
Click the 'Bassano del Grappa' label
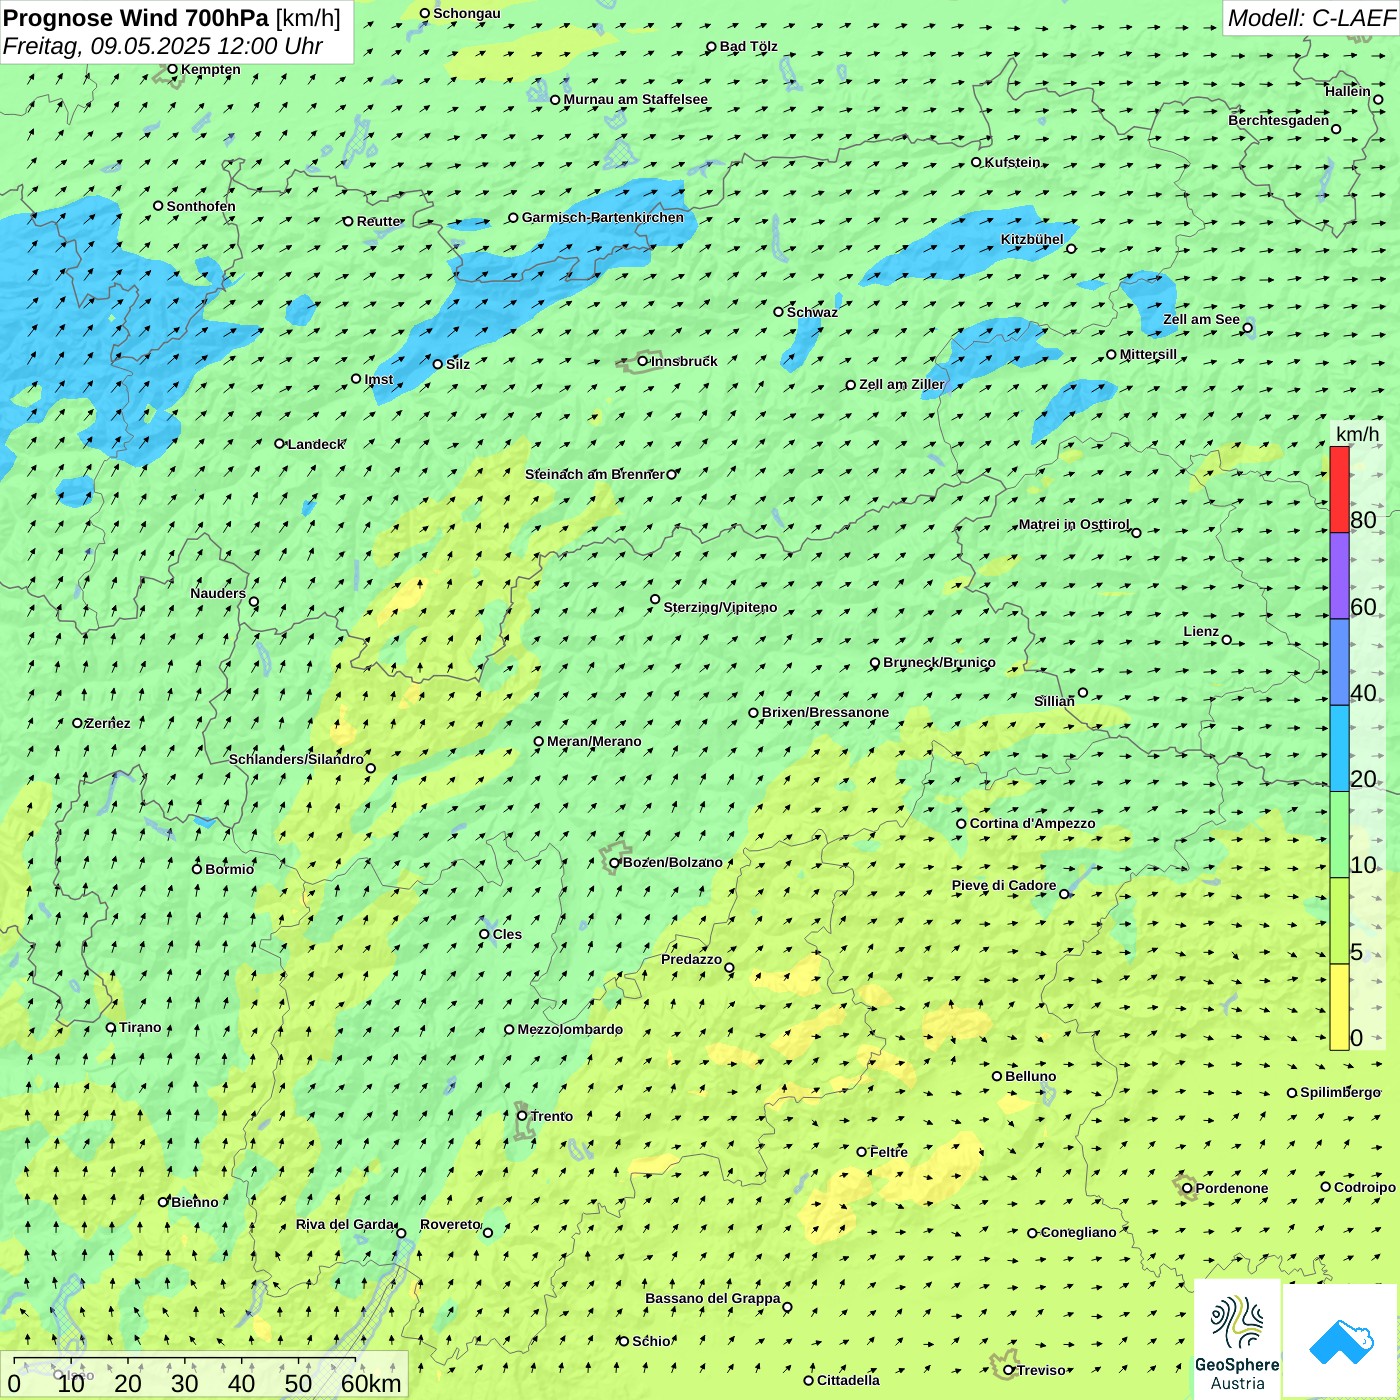coord(713,1298)
